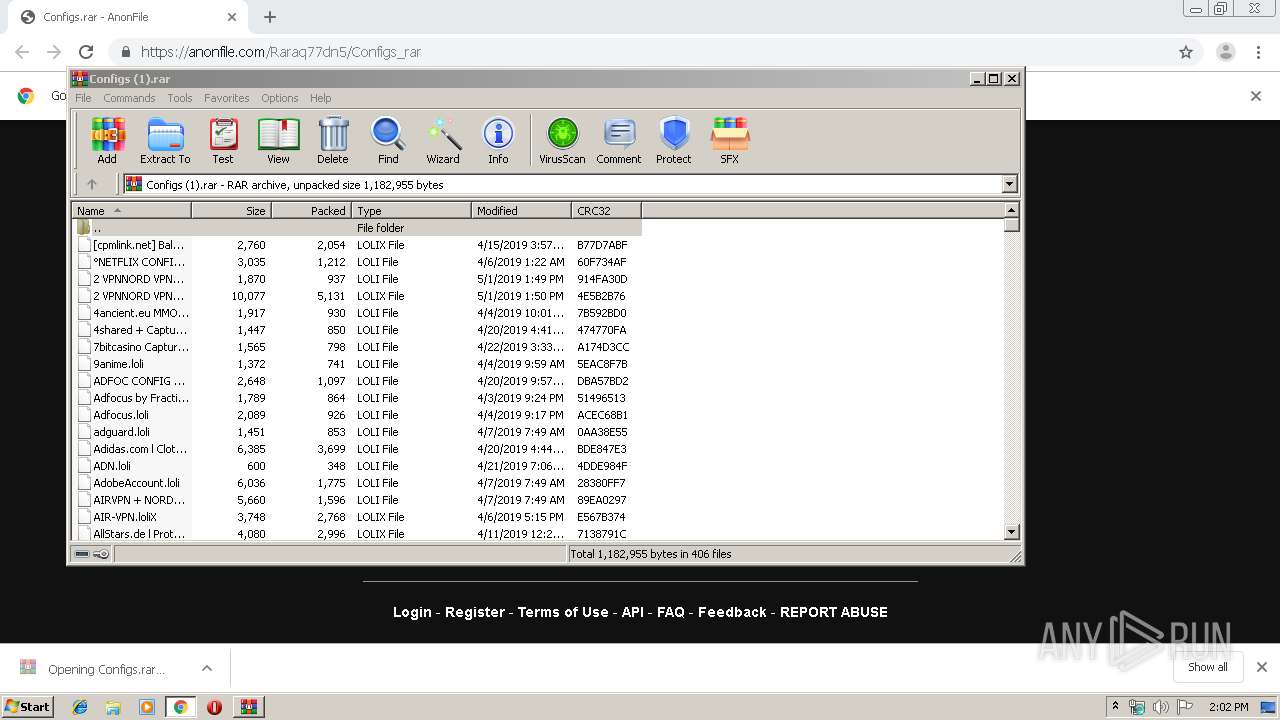This screenshot has width=1280, height=720.
Task: Launch the Wizard icon
Action: pos(443,140)
